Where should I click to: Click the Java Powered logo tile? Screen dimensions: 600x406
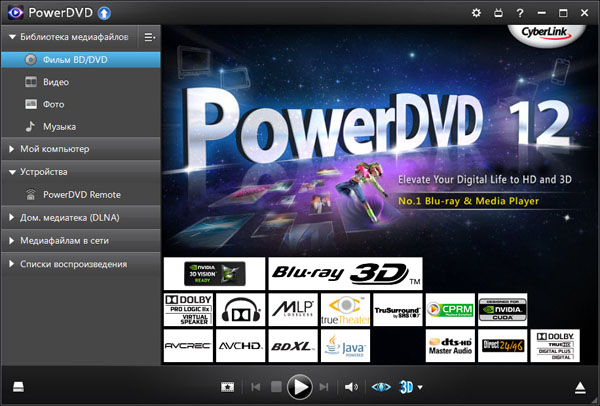pyautogui.click(x=346, y=346)
